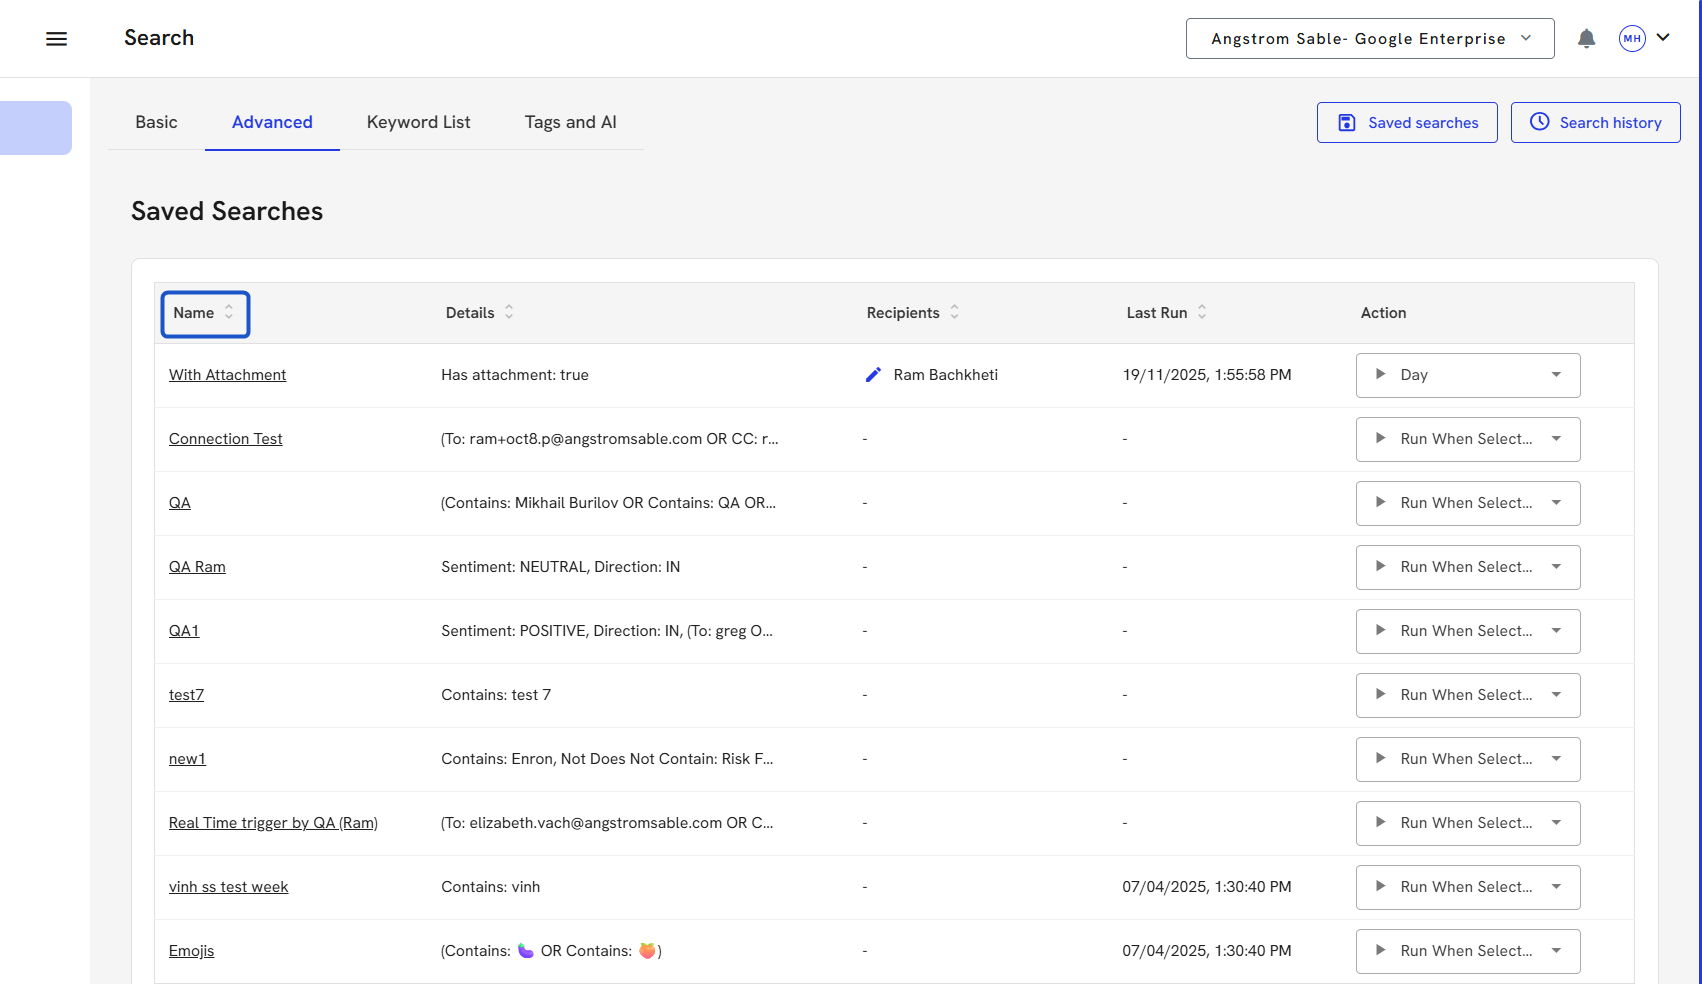Viewport: 1702px width, 984px height.
Task: Sort by Details column arrows
Action: (509, 313)
